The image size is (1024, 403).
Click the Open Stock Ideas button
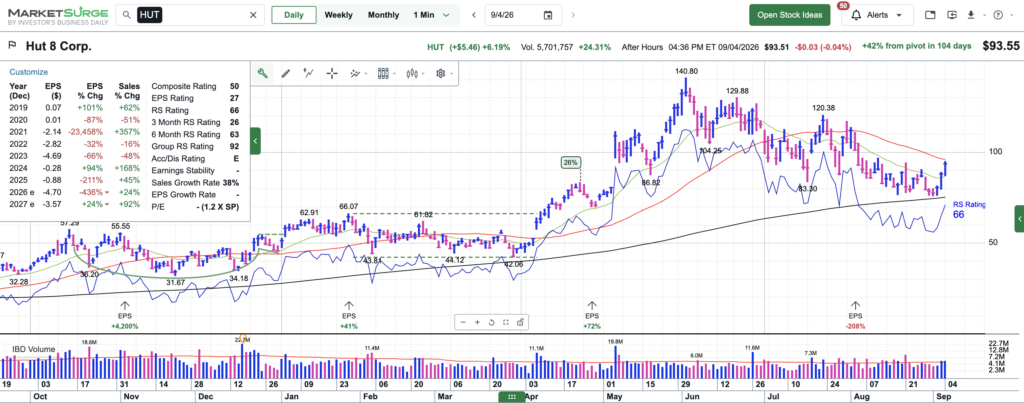[x=790, y=15]
